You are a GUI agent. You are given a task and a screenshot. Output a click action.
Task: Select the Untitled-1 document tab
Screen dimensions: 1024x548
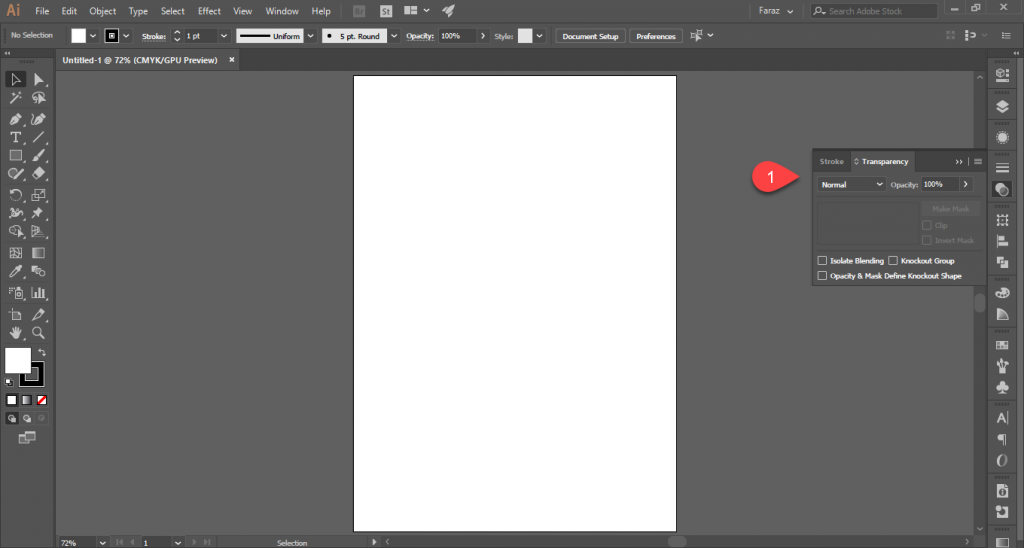click(140, 60)
